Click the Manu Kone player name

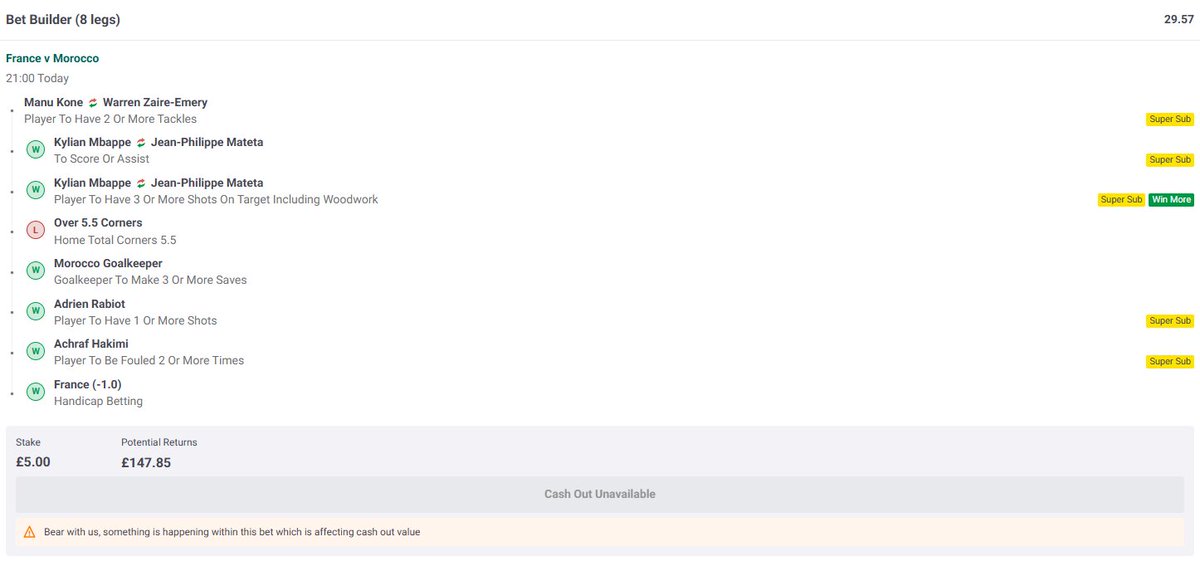(x=53, y=102)
